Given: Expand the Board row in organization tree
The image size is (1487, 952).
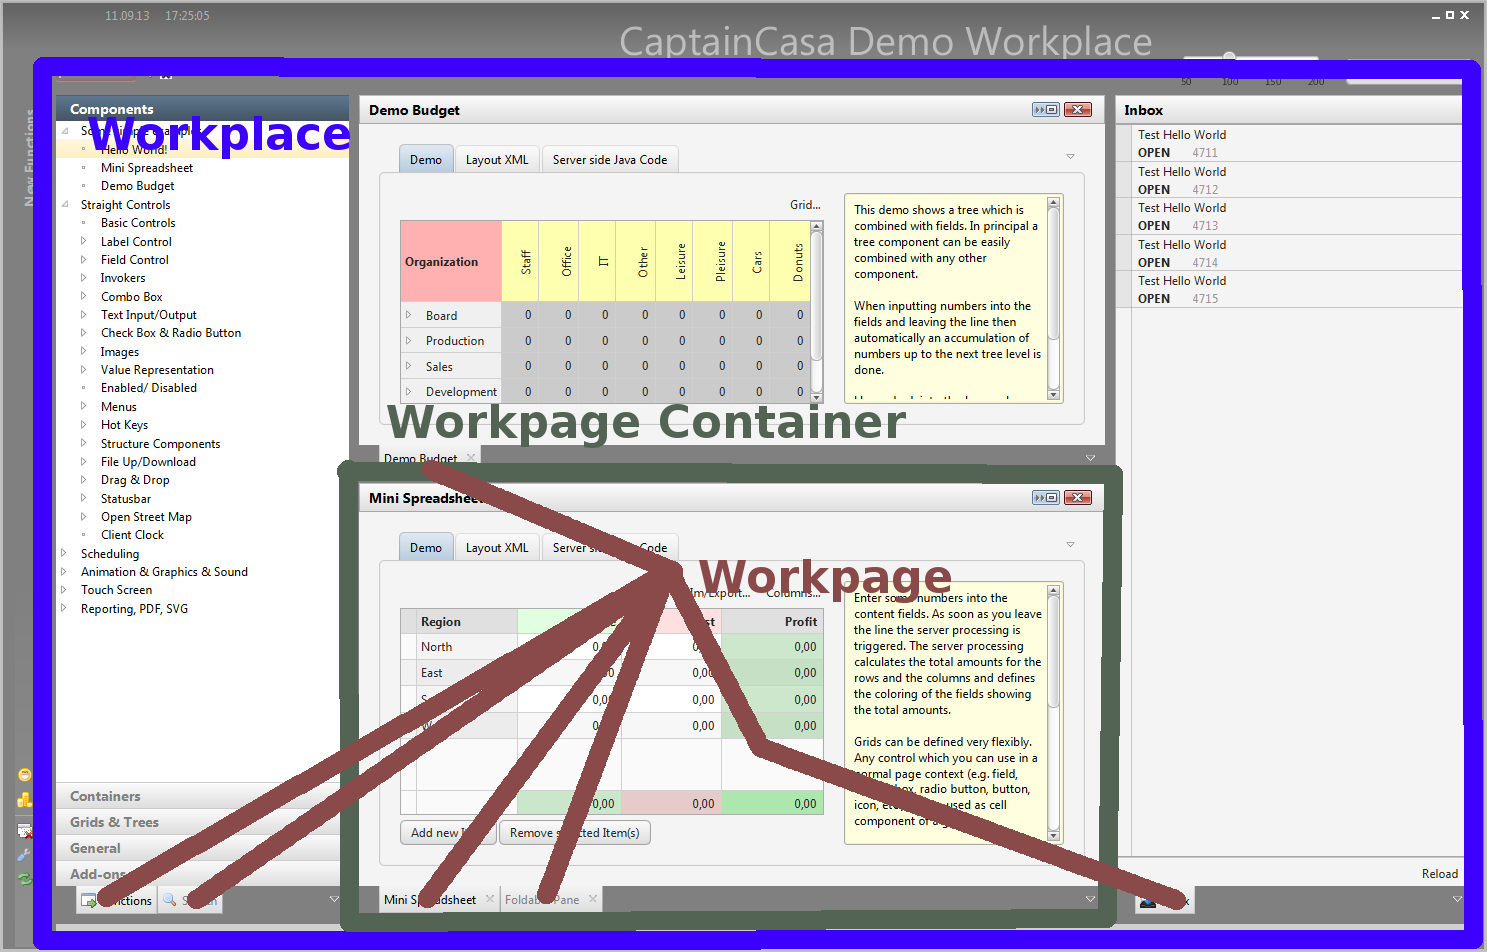Looking at the screenshot, I should click(409, 315).
